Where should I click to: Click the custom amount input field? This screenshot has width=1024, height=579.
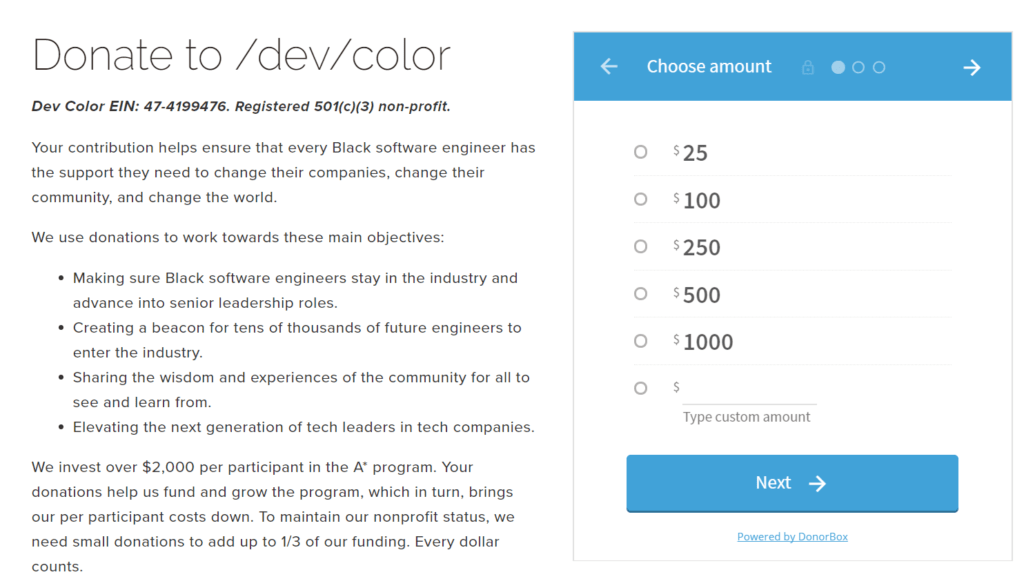(749, 389)
